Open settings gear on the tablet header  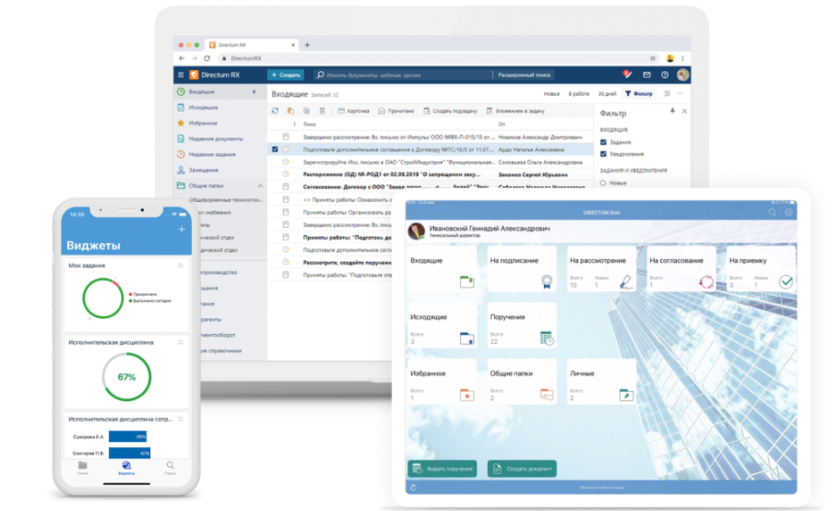pos(788,213)
